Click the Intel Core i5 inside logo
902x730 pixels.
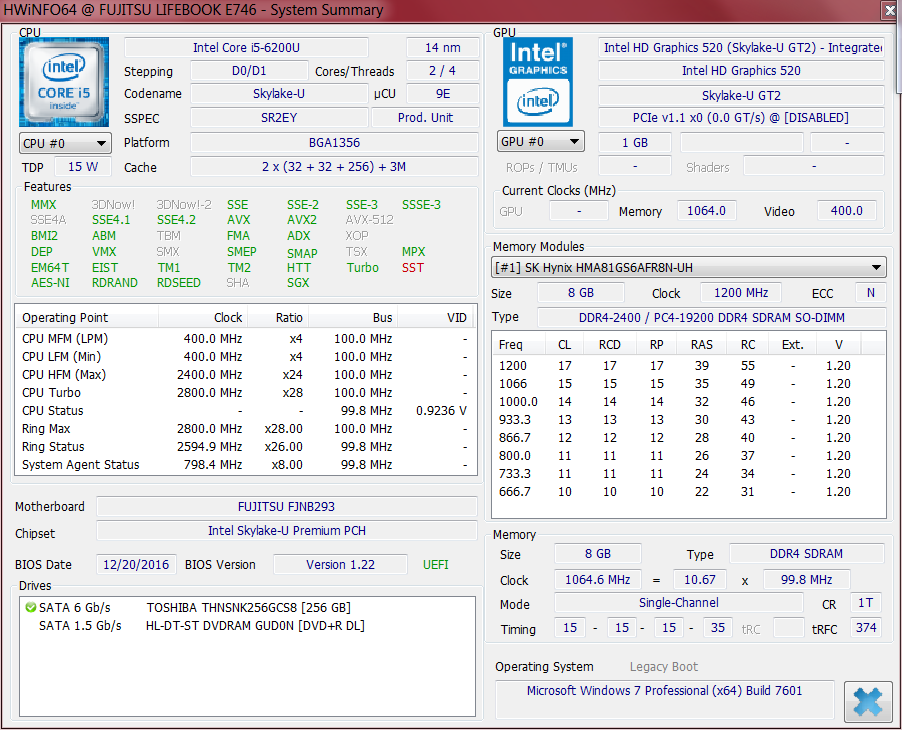[64, 82]
